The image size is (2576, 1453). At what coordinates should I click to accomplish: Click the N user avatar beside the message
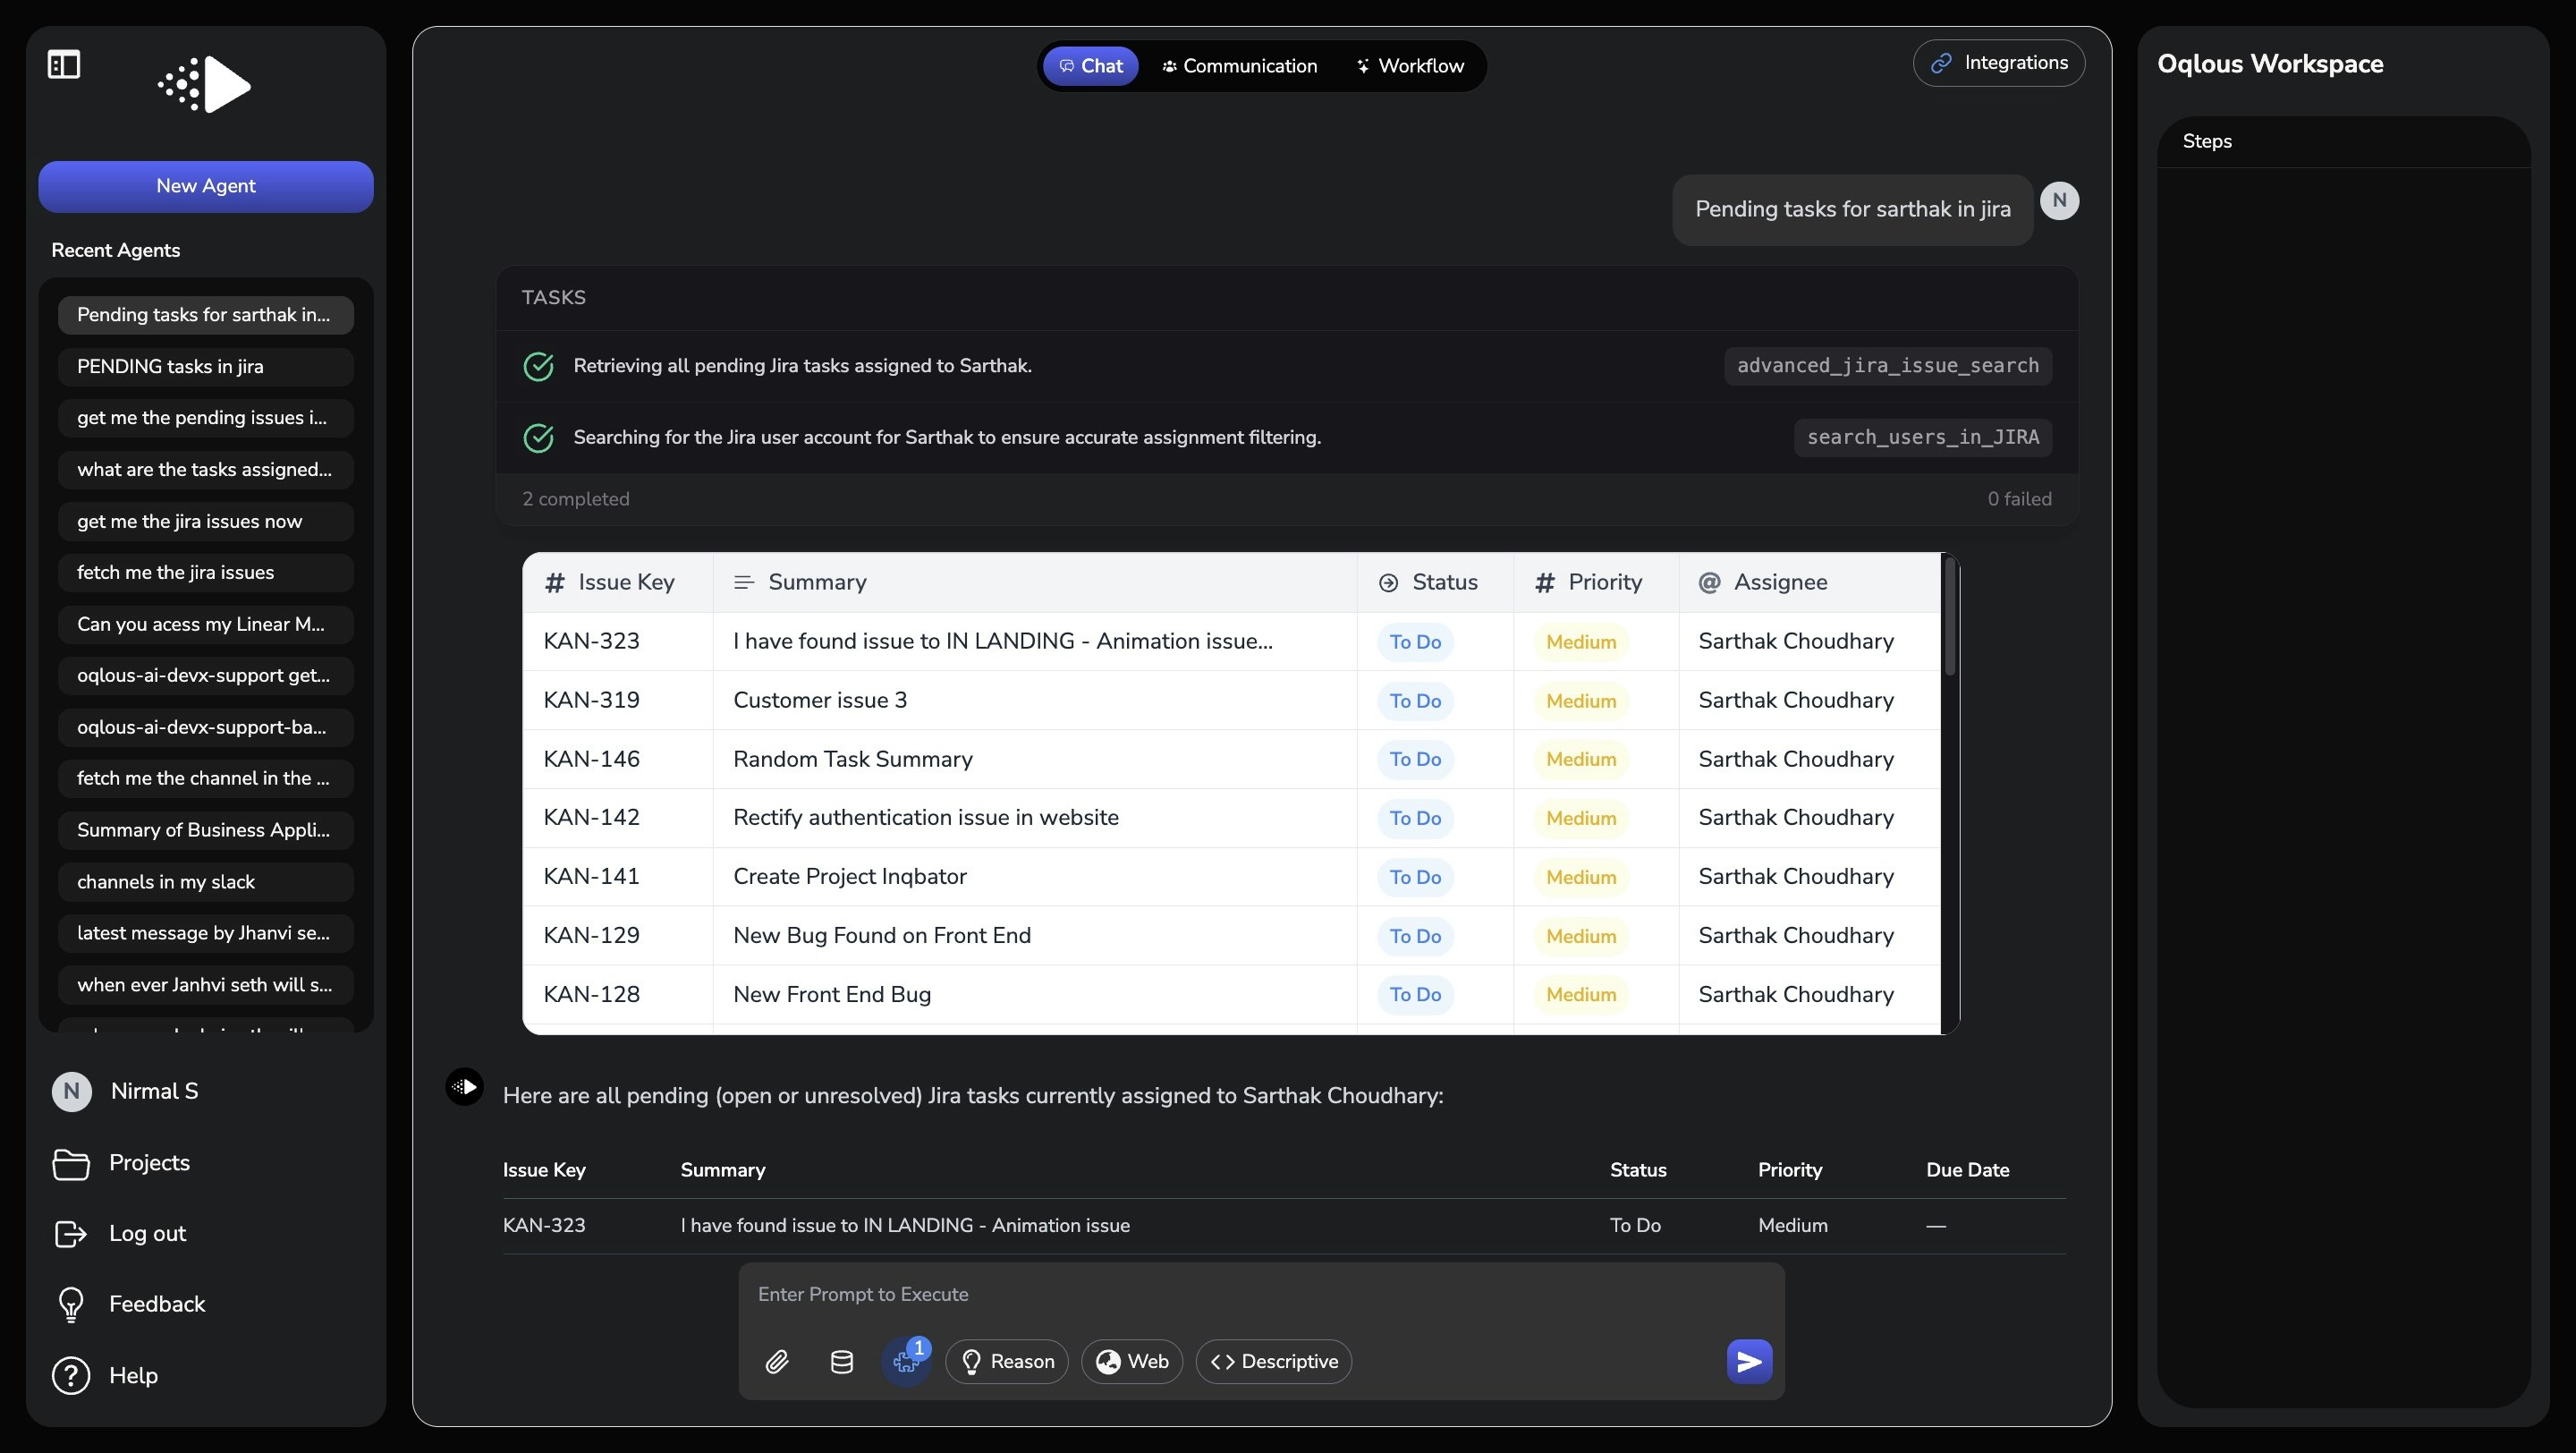[x=2059, y=200]
